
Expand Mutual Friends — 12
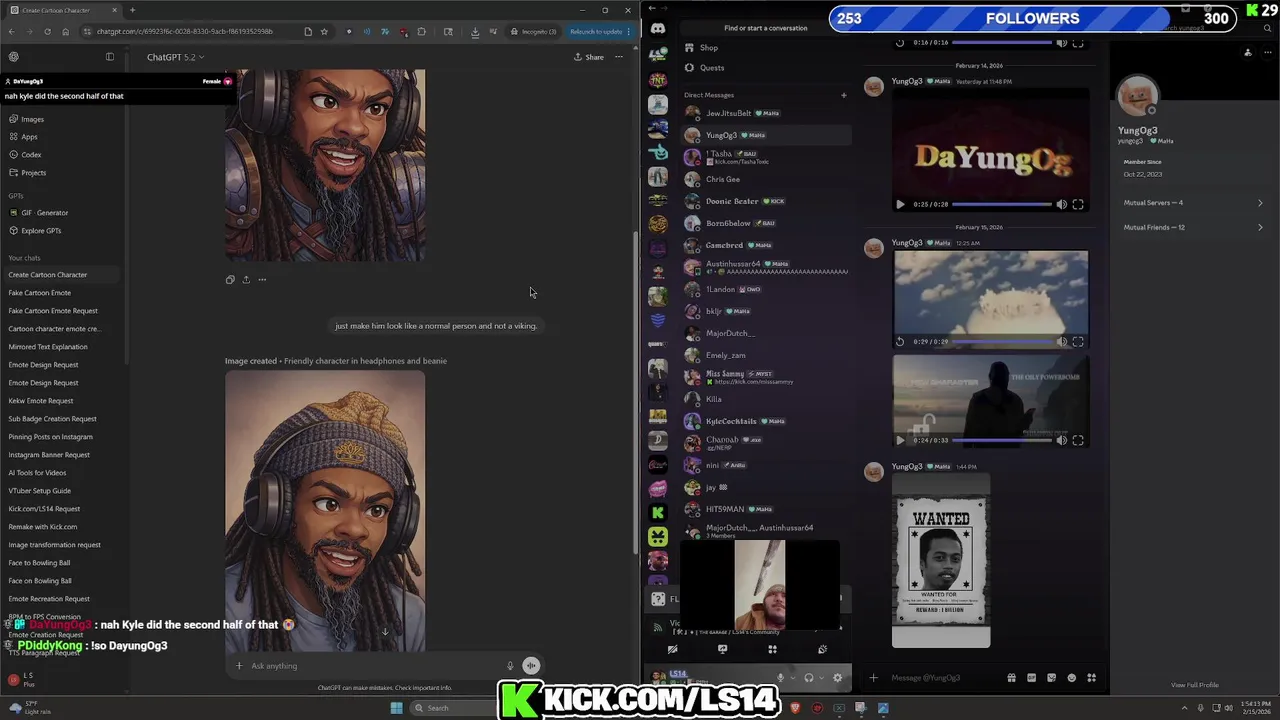click(x=1193, y=228)
